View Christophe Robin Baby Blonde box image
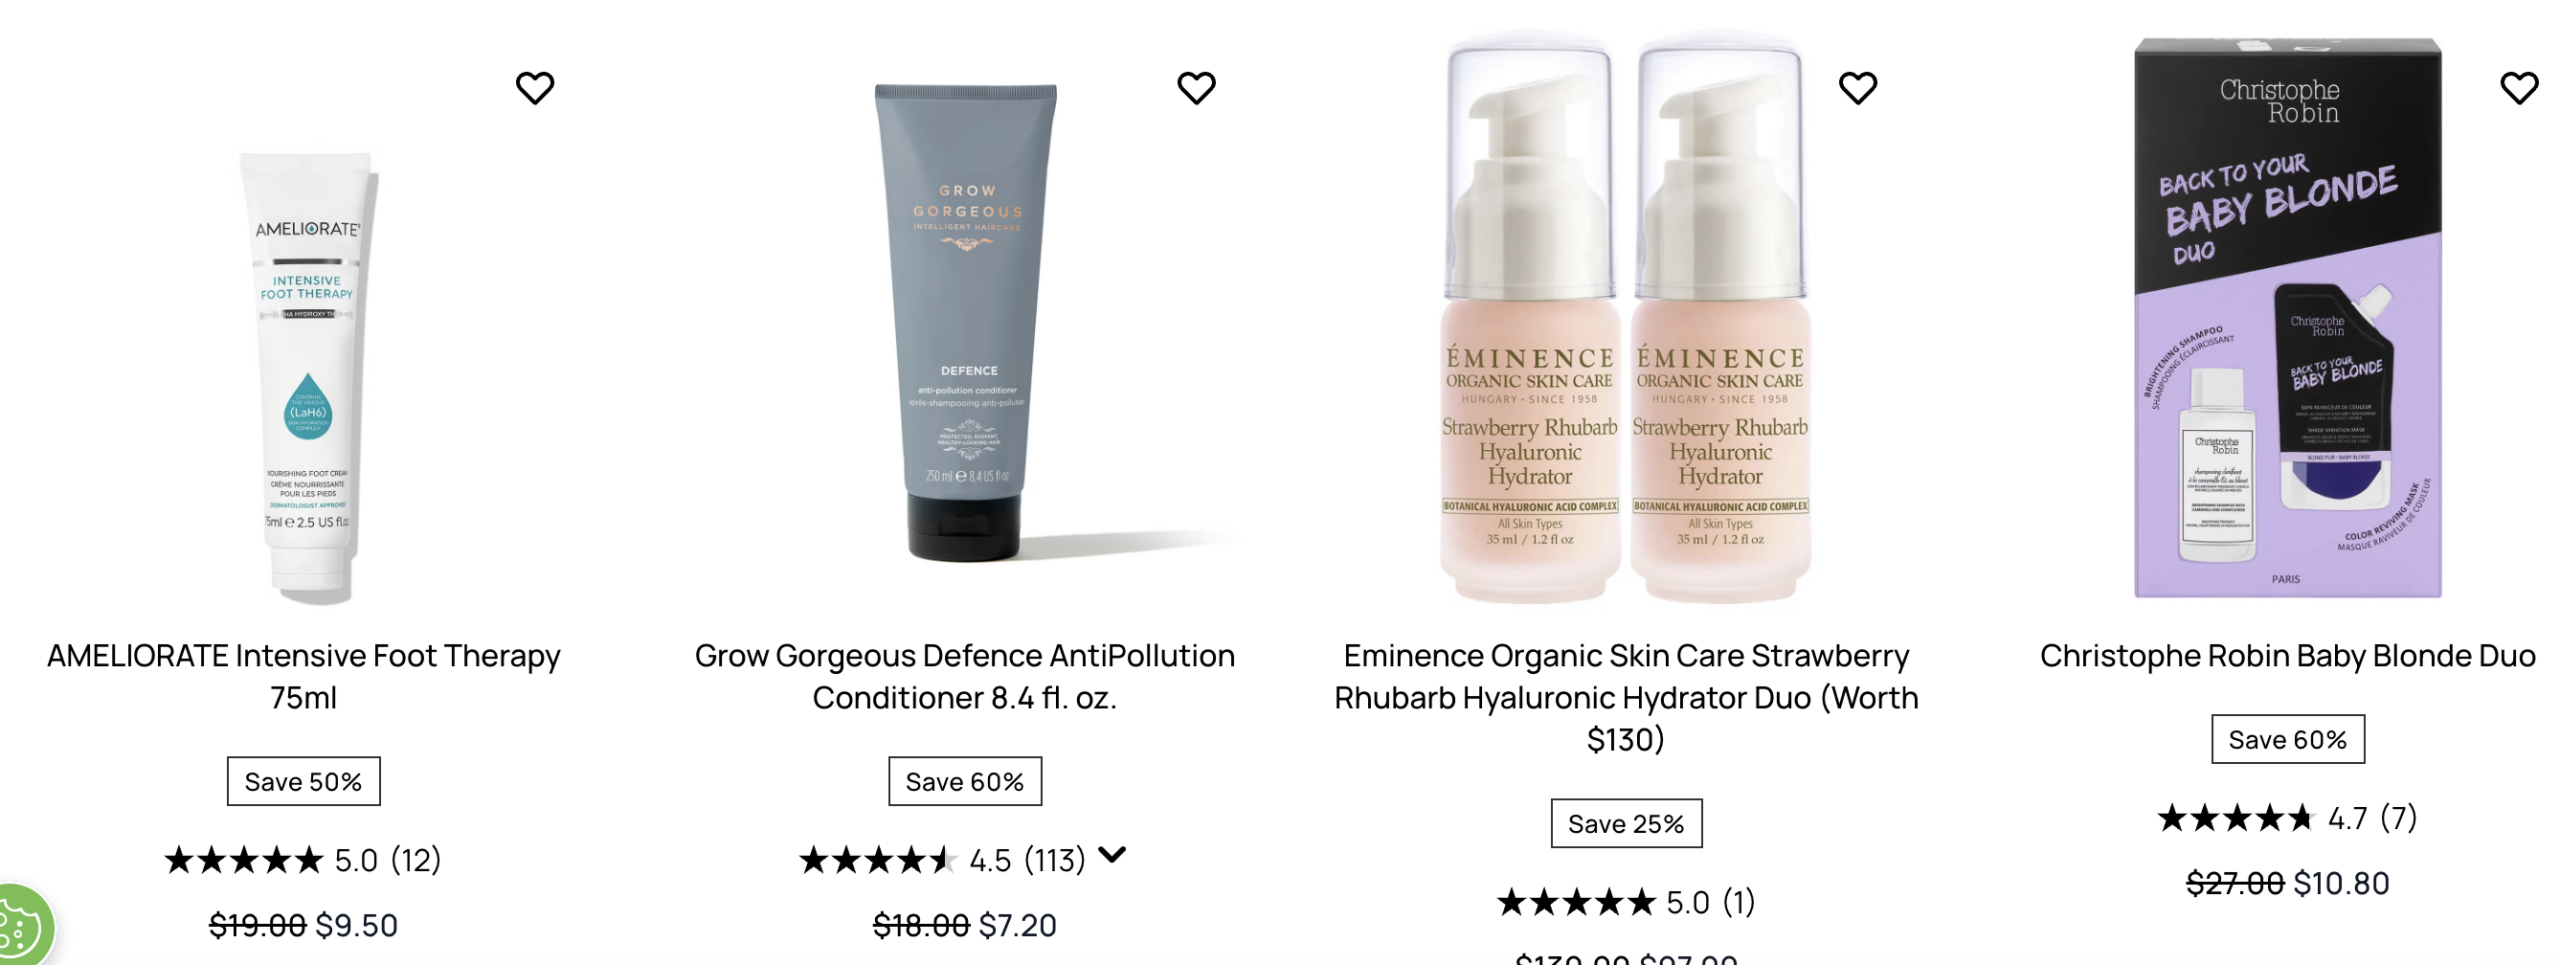This screenshot has width=2560, height=965. click(2287, 318)
